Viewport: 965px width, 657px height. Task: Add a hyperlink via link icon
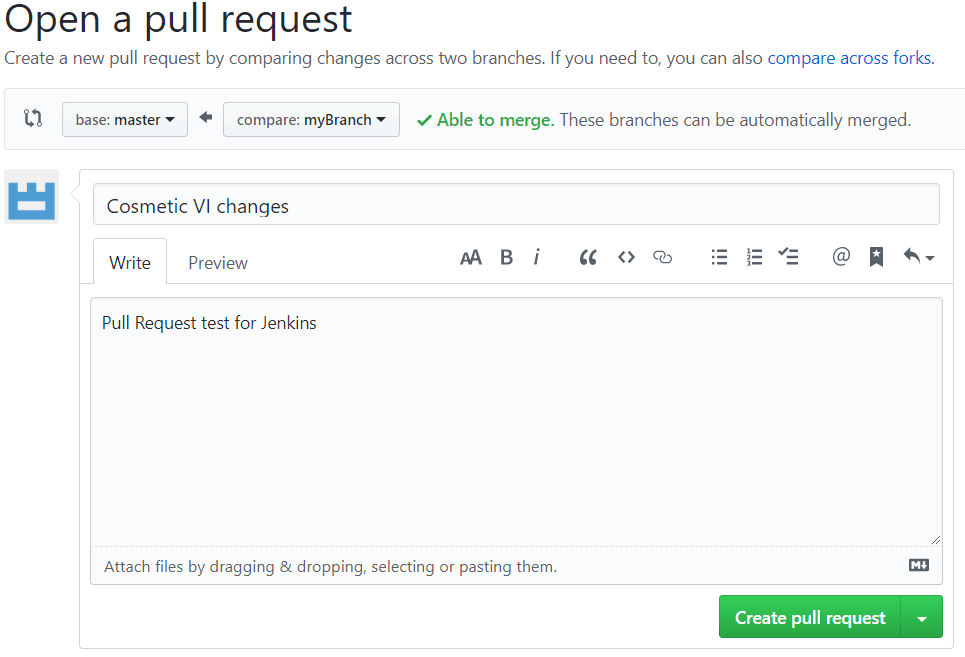click(x=662, y=258)
